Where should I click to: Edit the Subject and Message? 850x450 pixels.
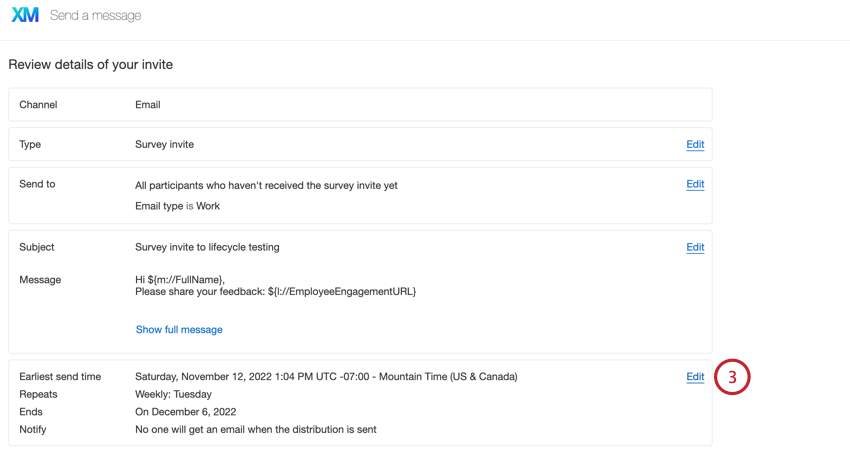point(695,247)
